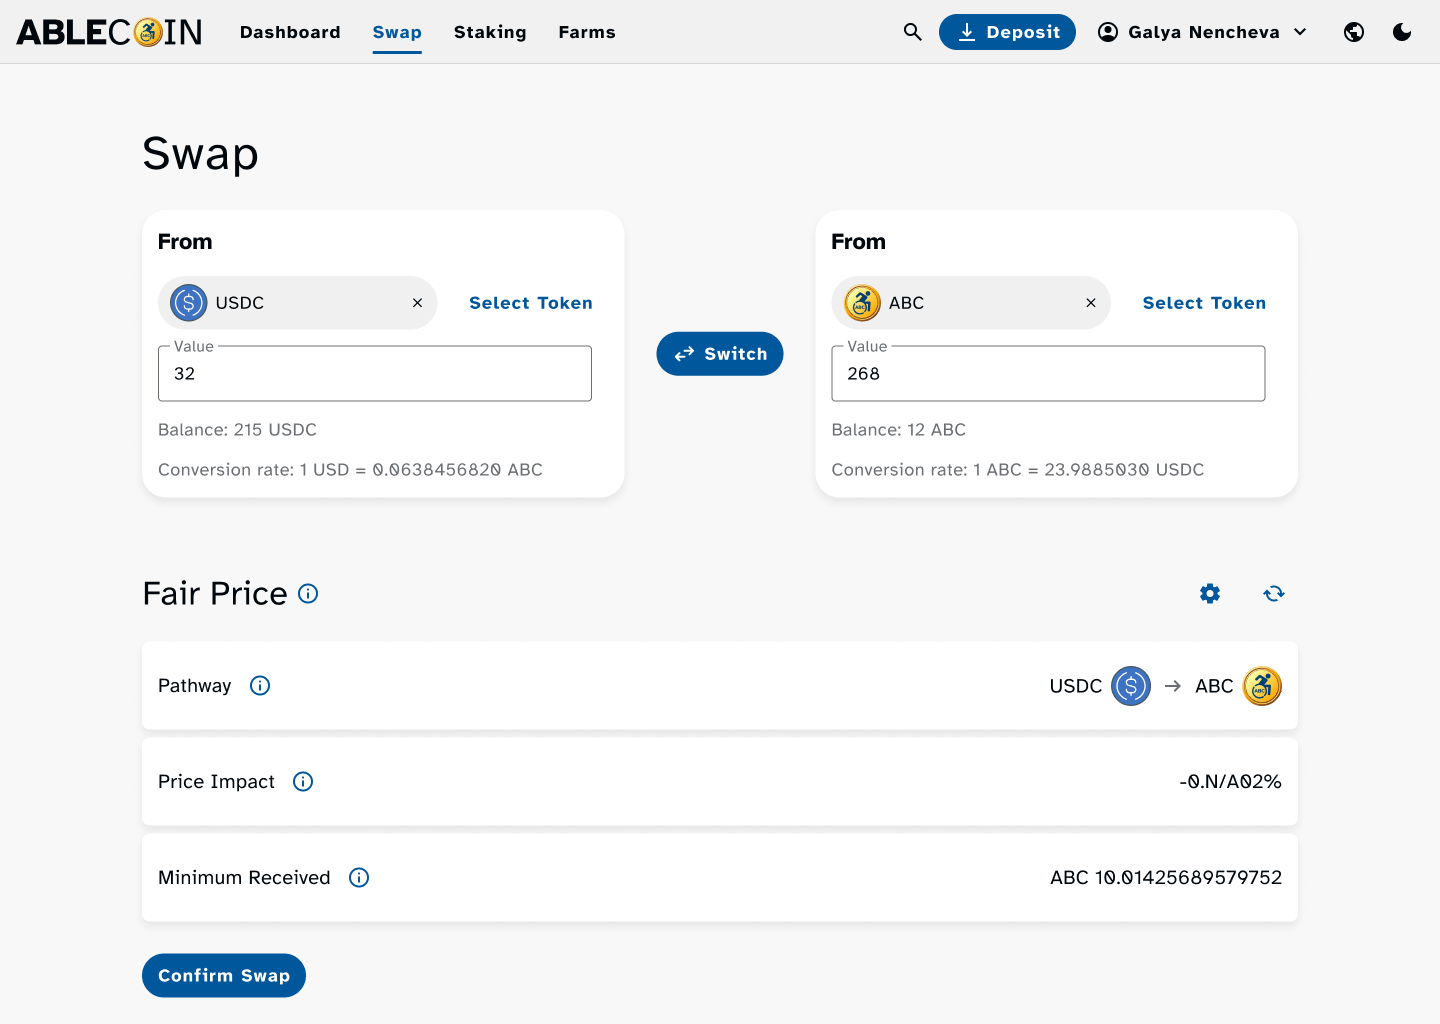Image resolution: width=1440 pixels, height=1024 pixels.
Task: Open the Staking tab
Action: click(490, 32)
